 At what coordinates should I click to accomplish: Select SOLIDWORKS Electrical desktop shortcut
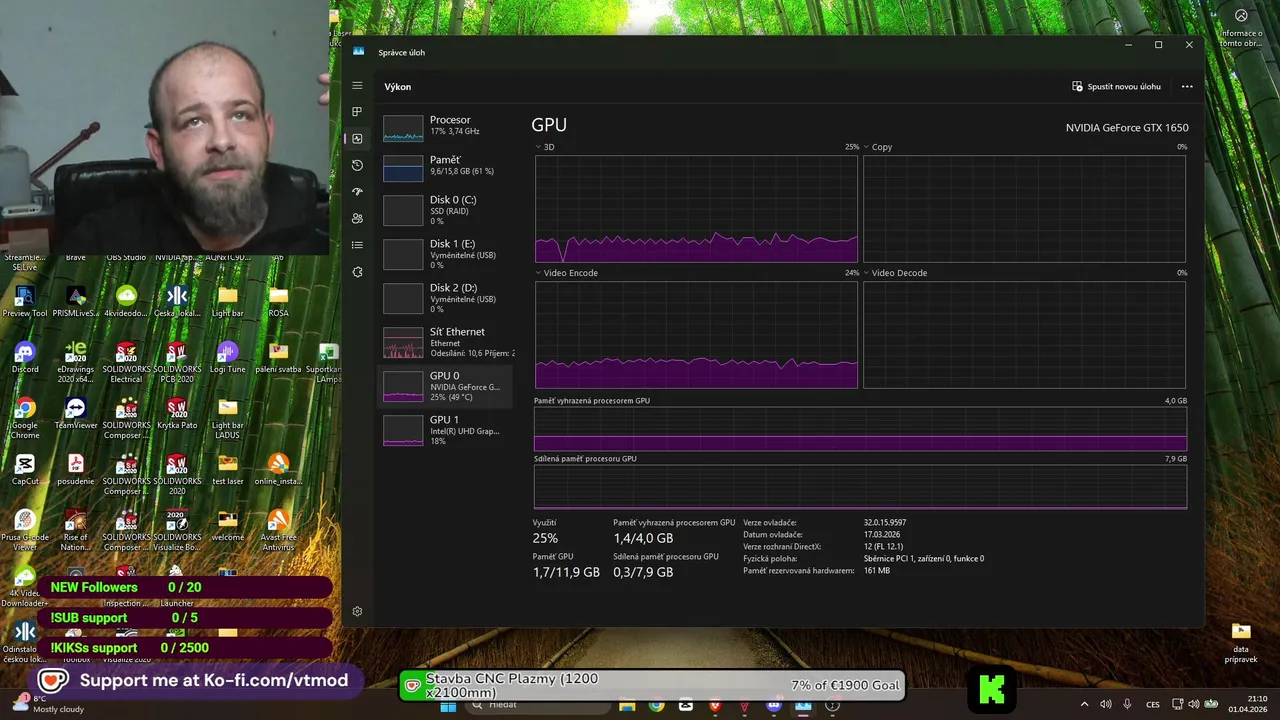click(x=127, y=362)
